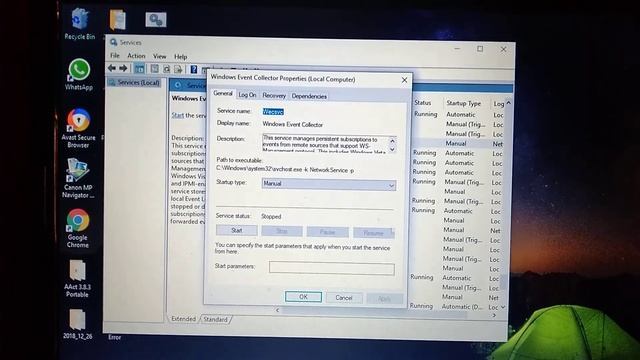
Task: Click into the Start parameters field
Action: (x=331, y=268)
